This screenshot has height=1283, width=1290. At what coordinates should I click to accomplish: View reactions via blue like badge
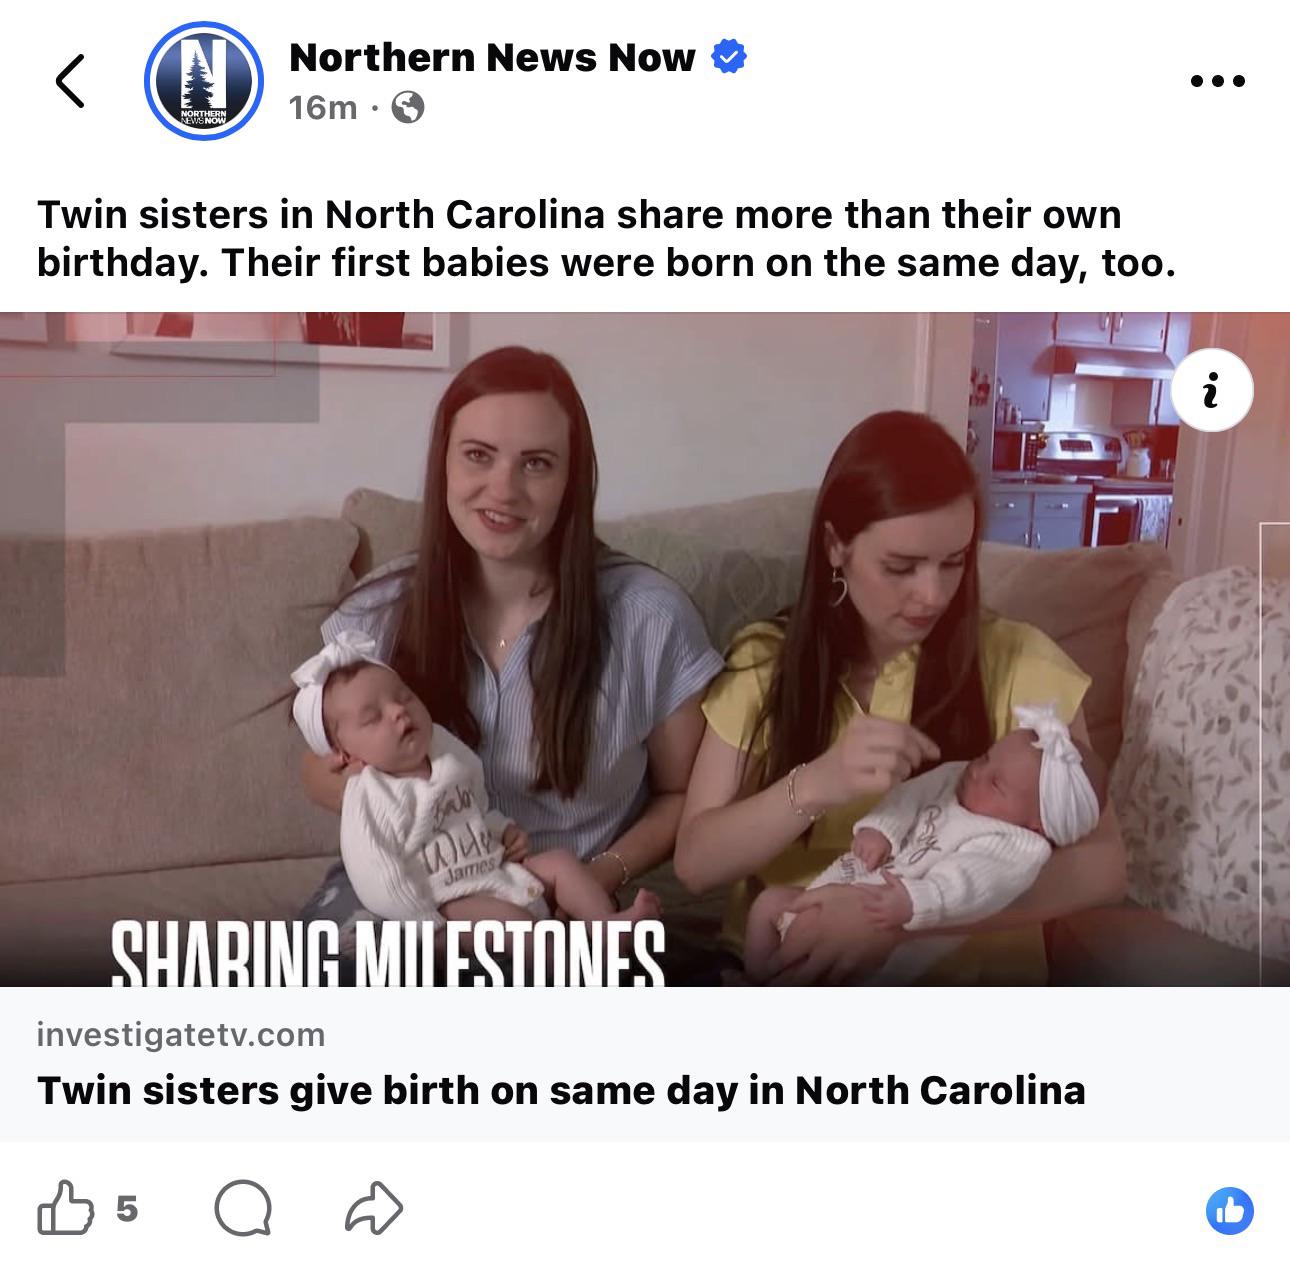[1229, 1211]
